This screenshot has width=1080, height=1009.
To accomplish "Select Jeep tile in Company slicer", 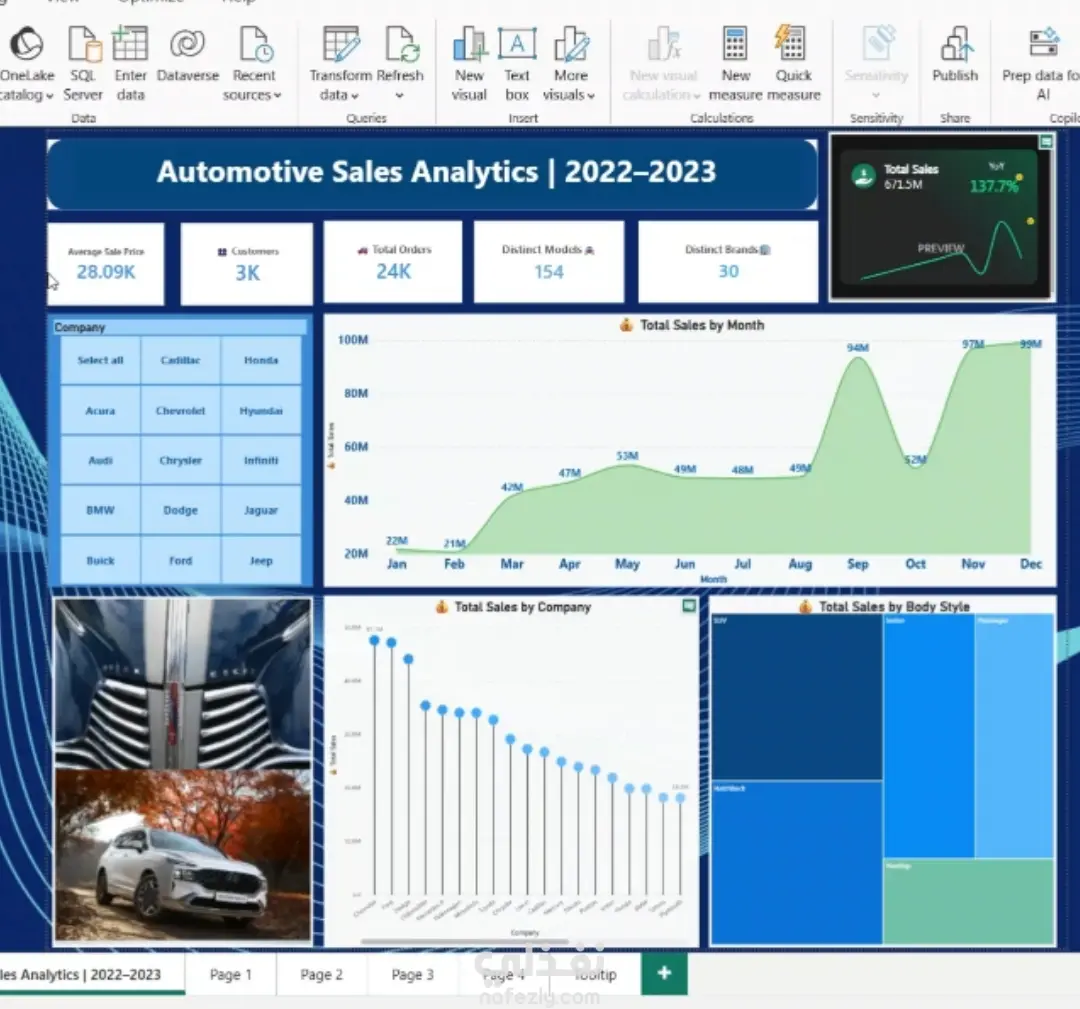I will click(x=261, y=560).
